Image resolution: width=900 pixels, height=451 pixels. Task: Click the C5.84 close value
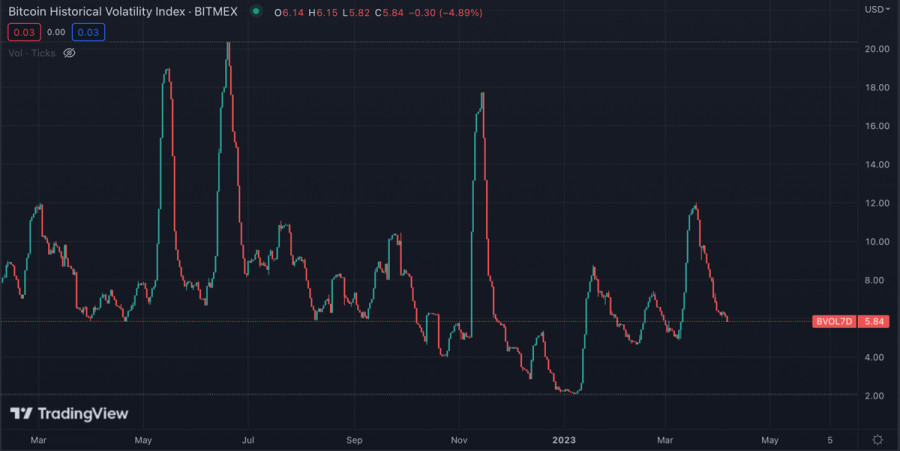click(x=389, y=13)
